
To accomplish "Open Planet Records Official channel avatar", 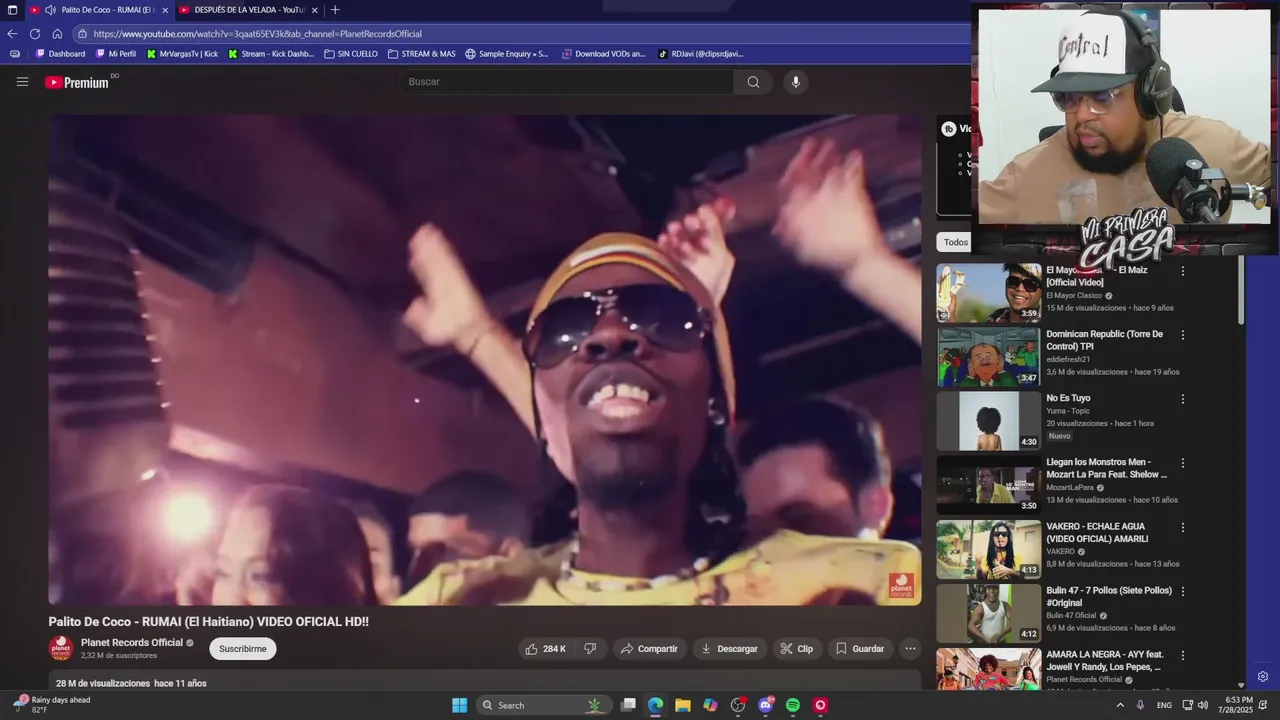I will 61,648.
